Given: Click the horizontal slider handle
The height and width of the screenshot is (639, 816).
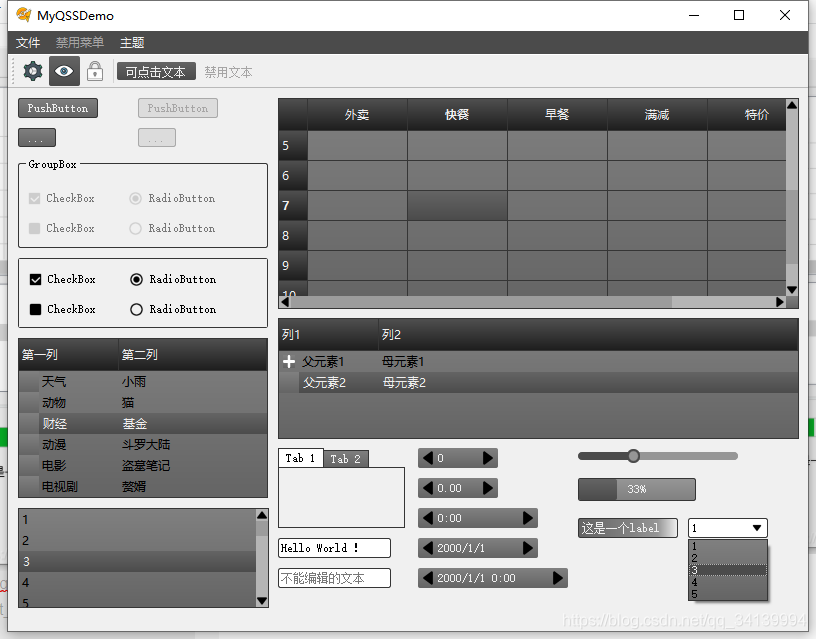Looking at the screenshot, I should (x=633, y=456).
